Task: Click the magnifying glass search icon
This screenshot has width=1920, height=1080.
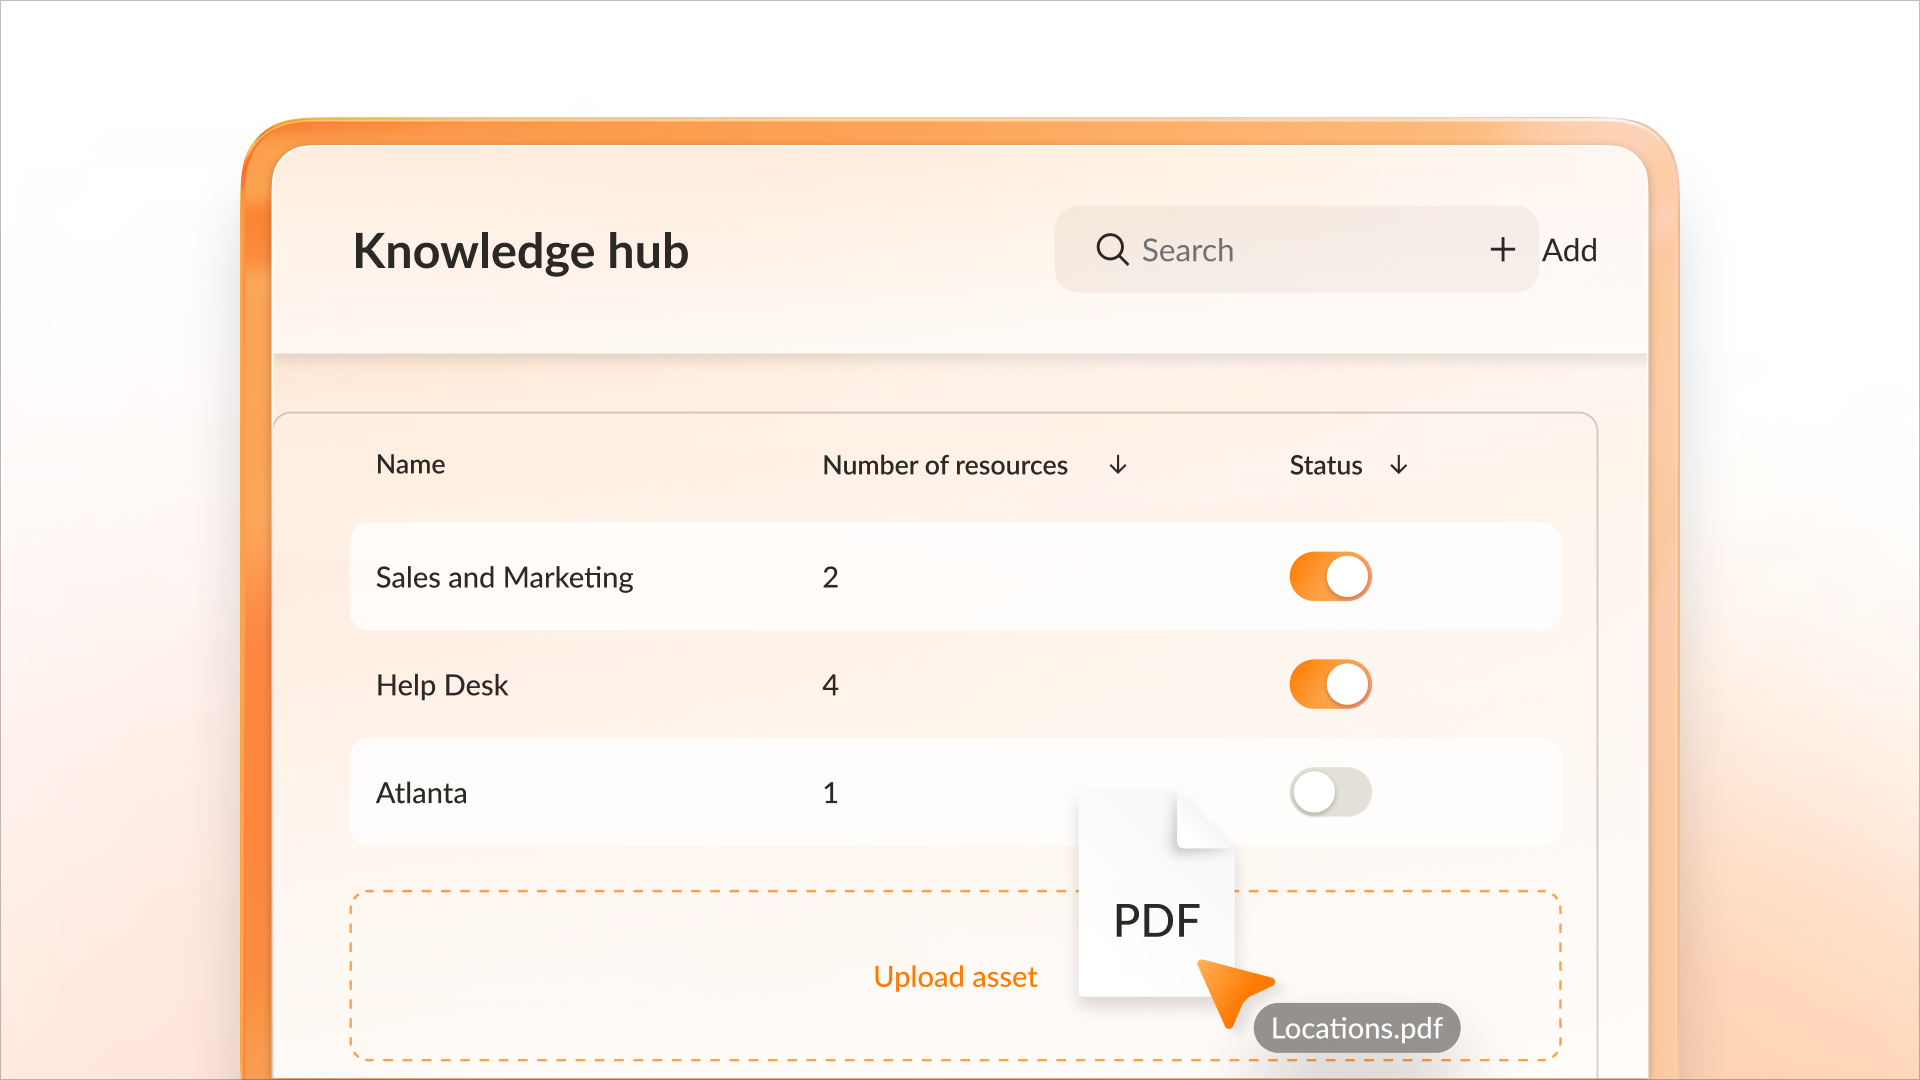Action: [x=1111, y=249]
